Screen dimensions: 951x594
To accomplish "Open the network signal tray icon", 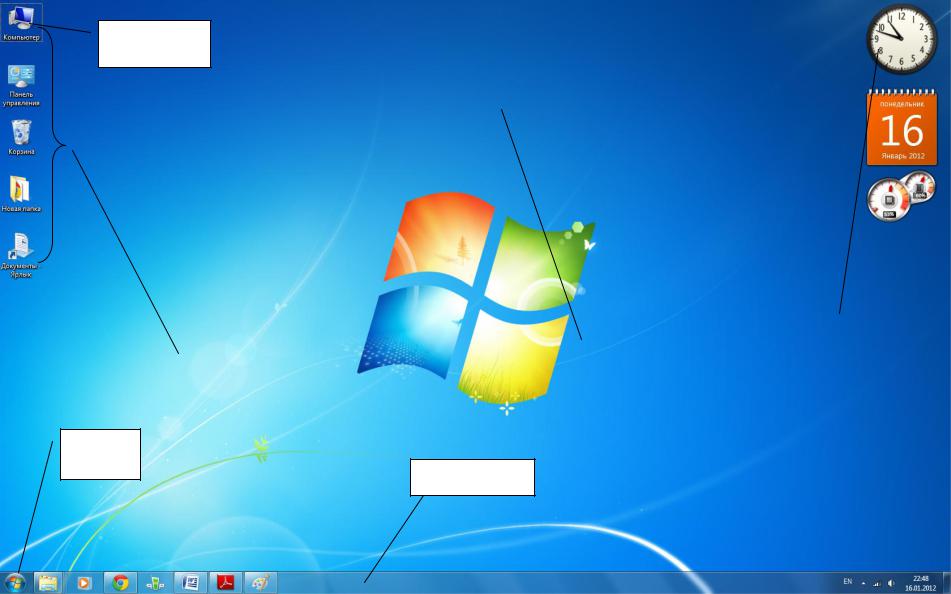I will (877, 582).
